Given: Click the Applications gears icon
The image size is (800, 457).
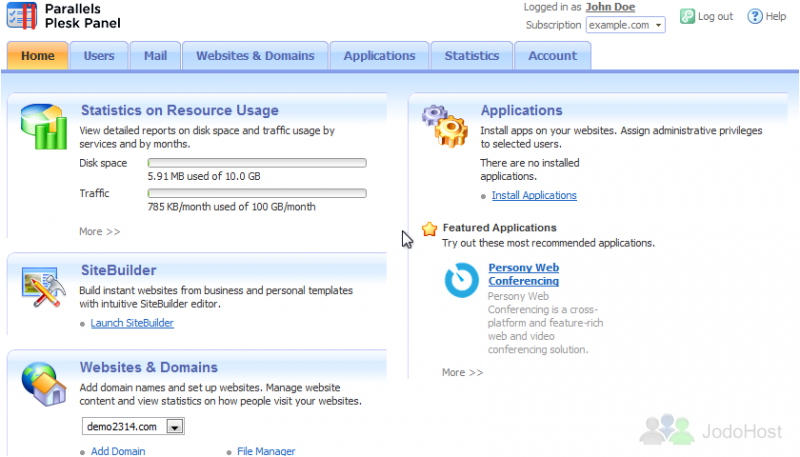Looking at the screenshot, I should pos(444,124).
